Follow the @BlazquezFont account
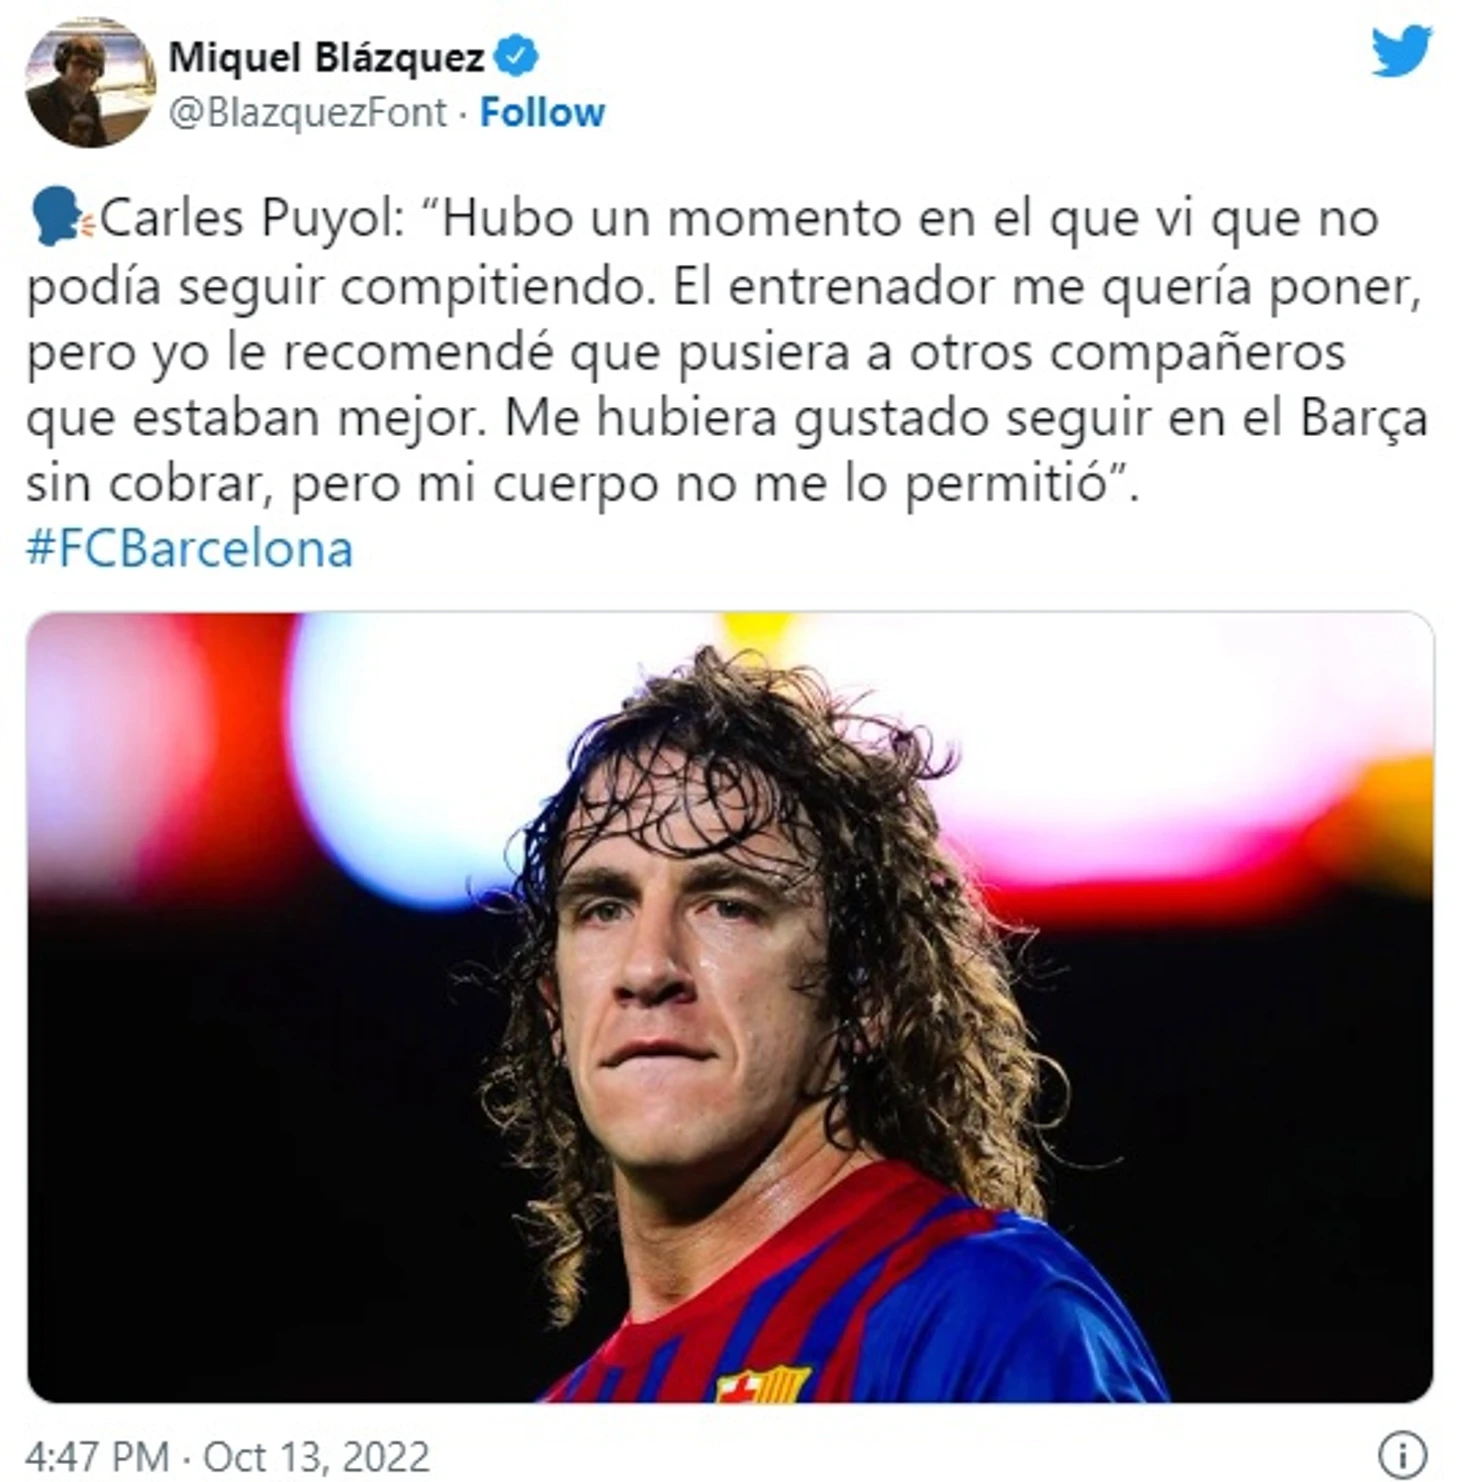 click(x=542, y=113)
